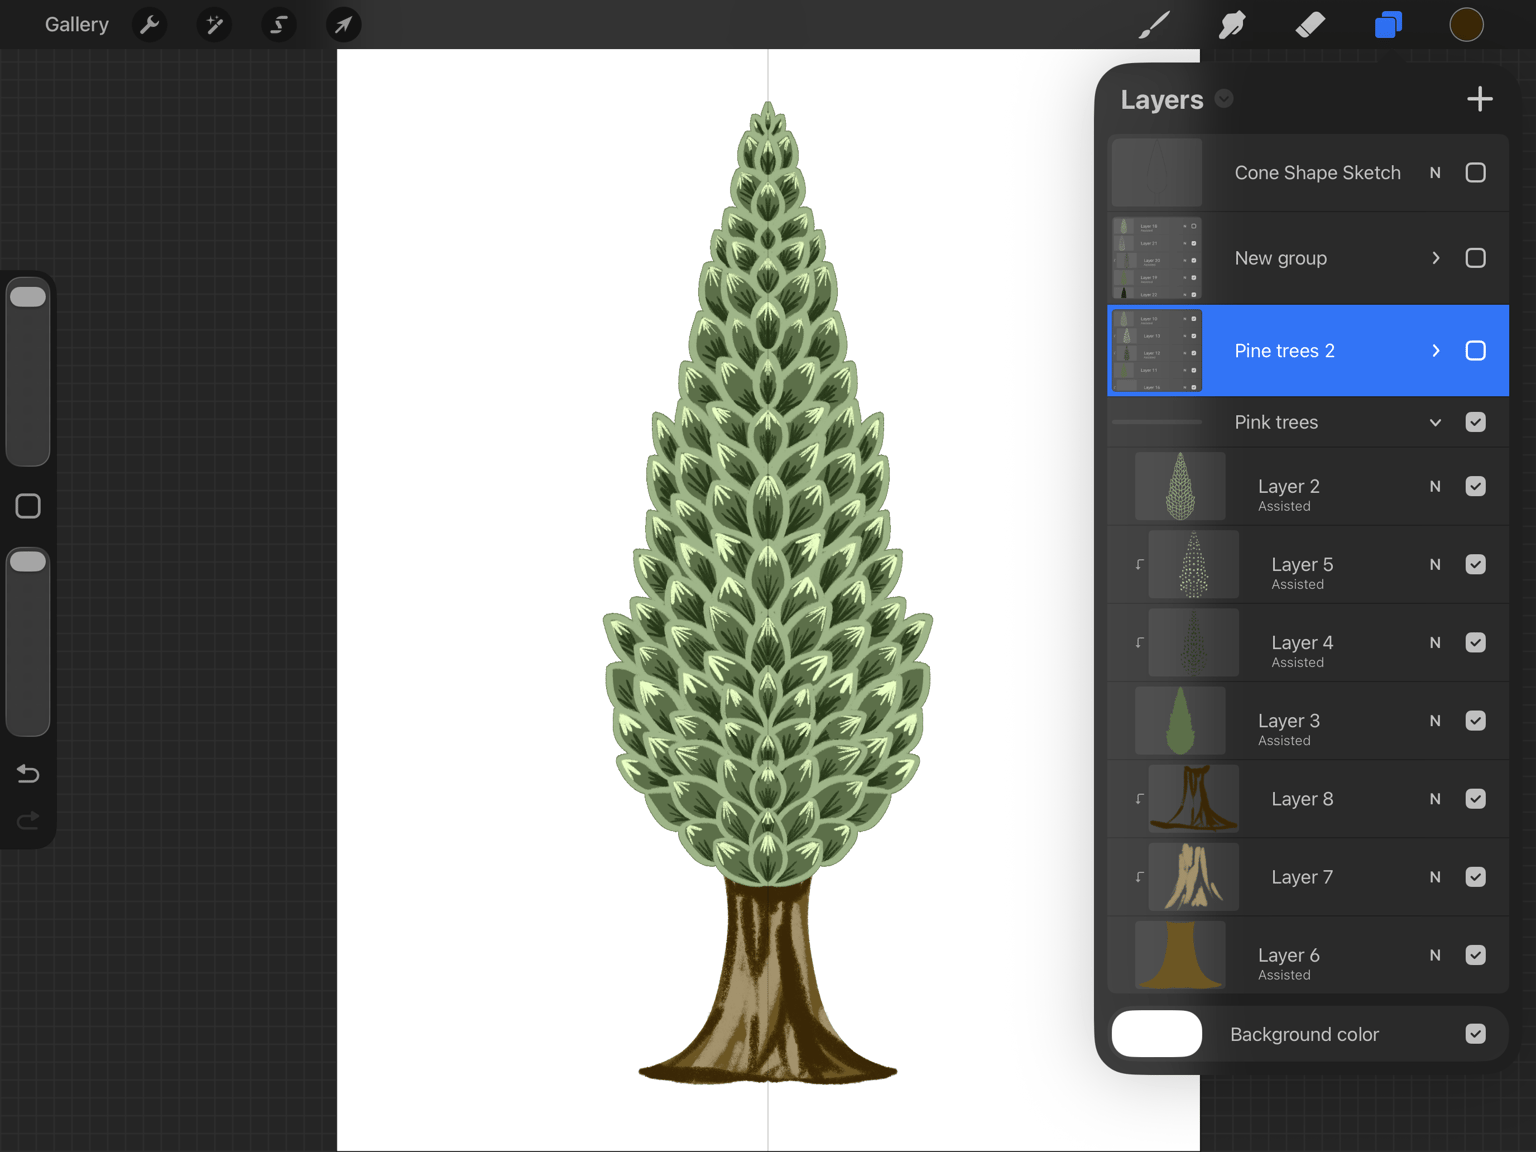
Task: Hide Layer 2
Action: point(1475,486)
